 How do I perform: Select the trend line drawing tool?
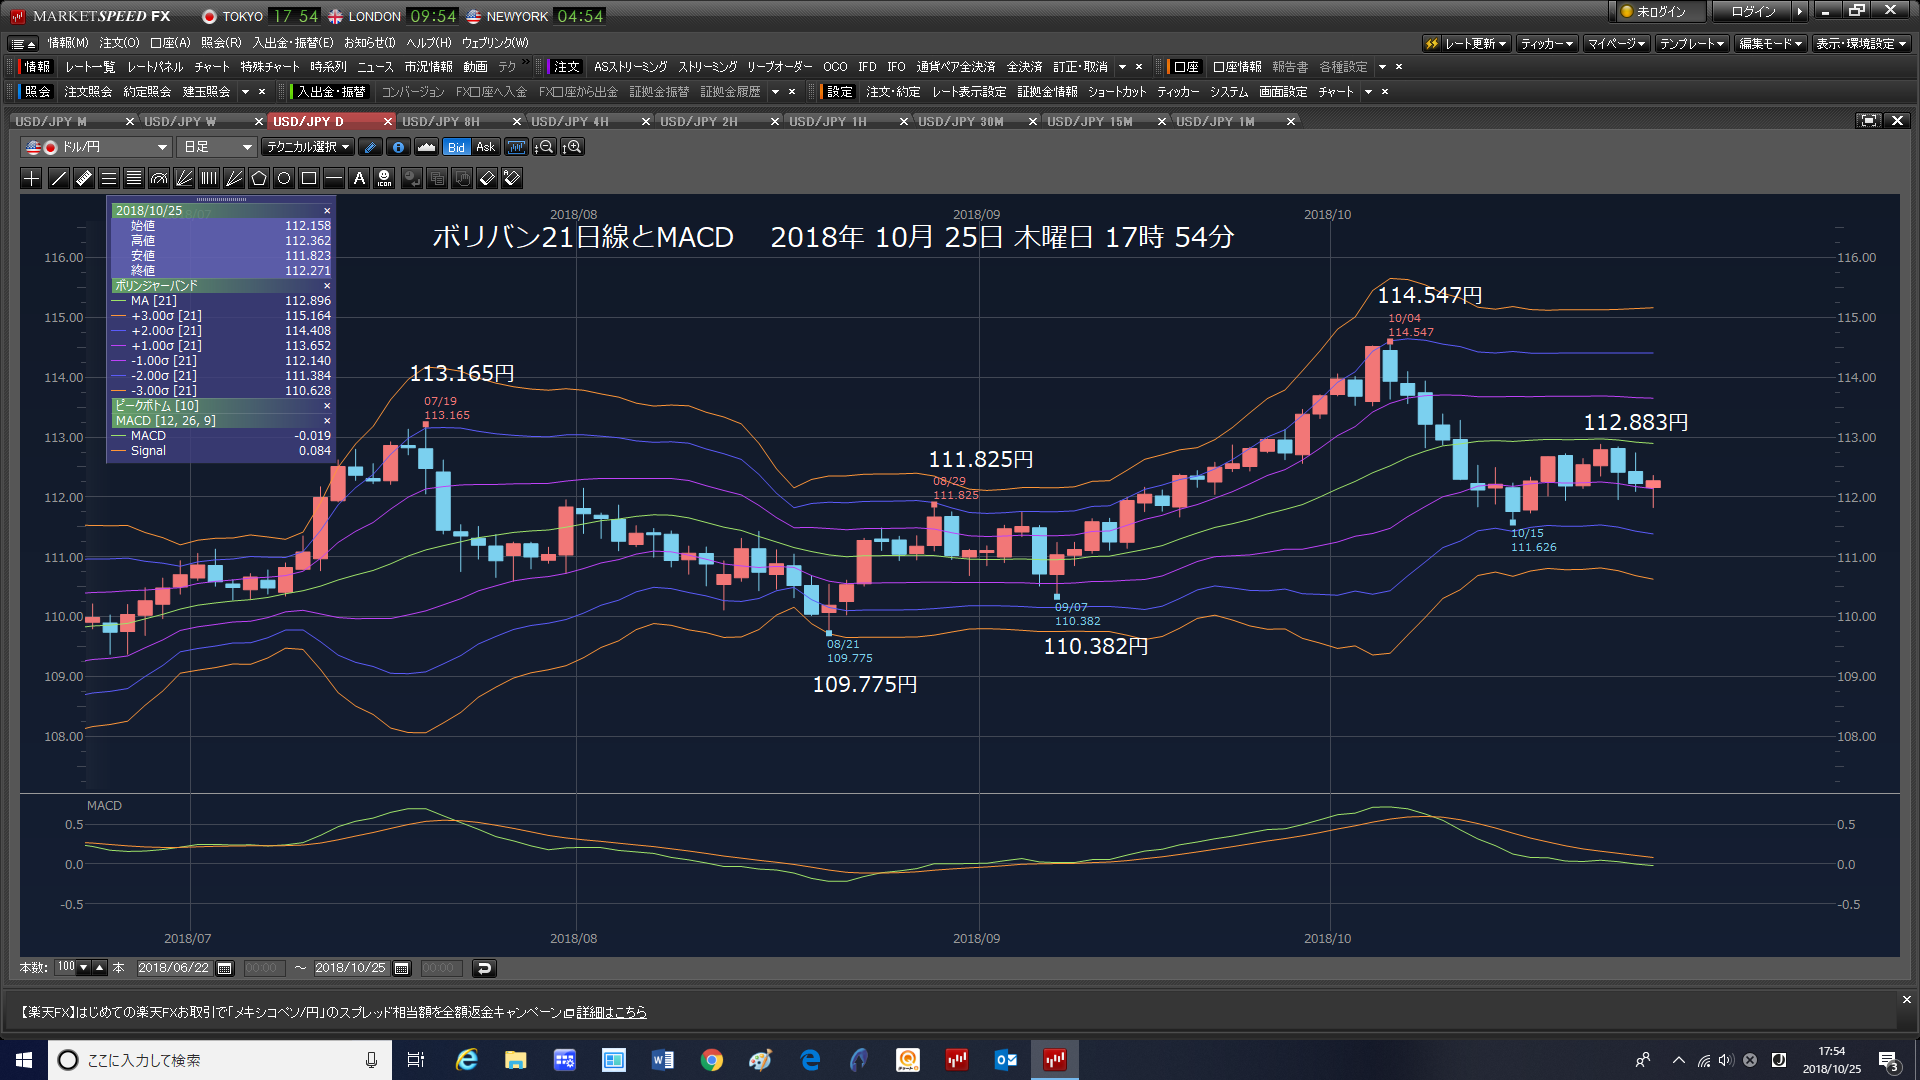pyautogui.click(x=59, y=178)
